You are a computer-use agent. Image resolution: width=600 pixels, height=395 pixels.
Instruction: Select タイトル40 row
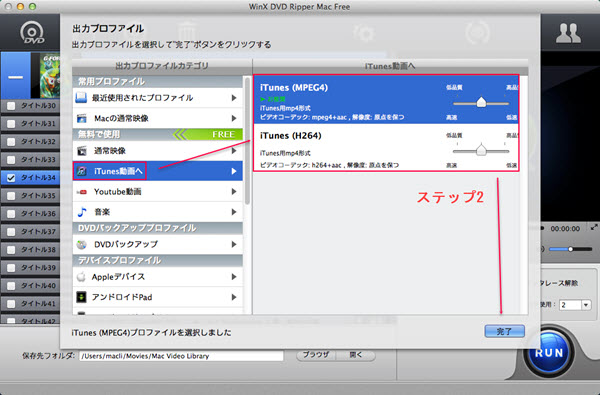[x=30, y=286]
